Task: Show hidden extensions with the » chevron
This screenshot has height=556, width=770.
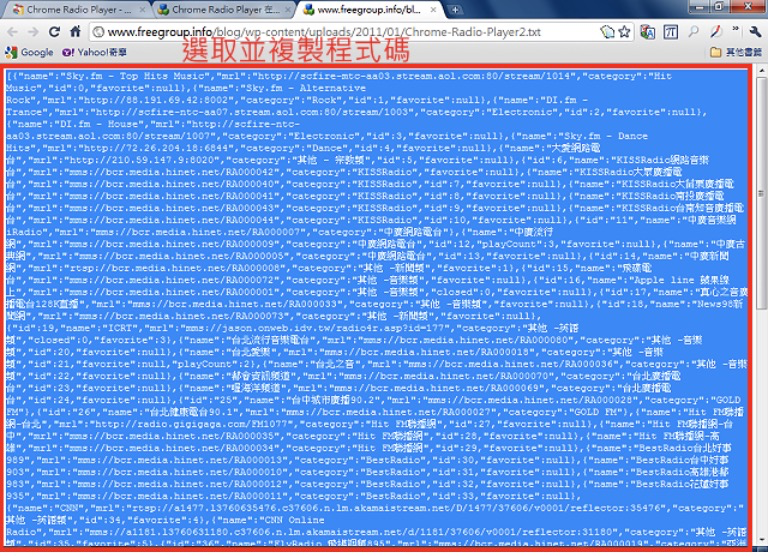Action: pyautogui.click(x=735, y=29)
